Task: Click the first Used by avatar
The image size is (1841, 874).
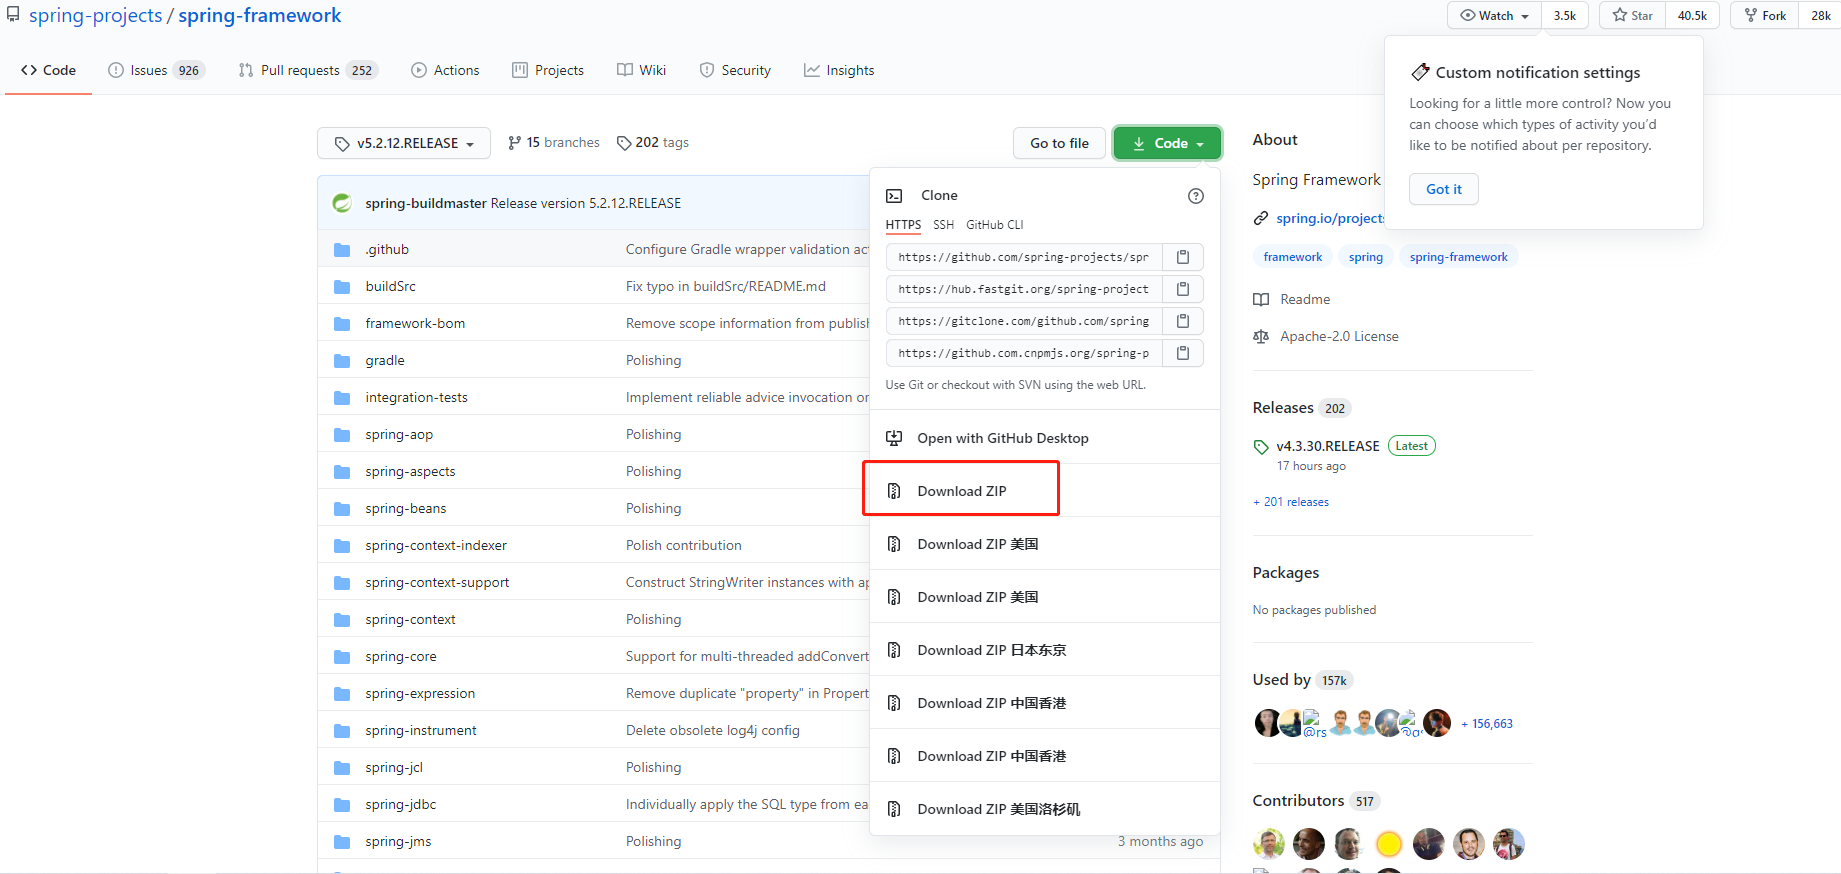Action: [x=1267, y=723]
